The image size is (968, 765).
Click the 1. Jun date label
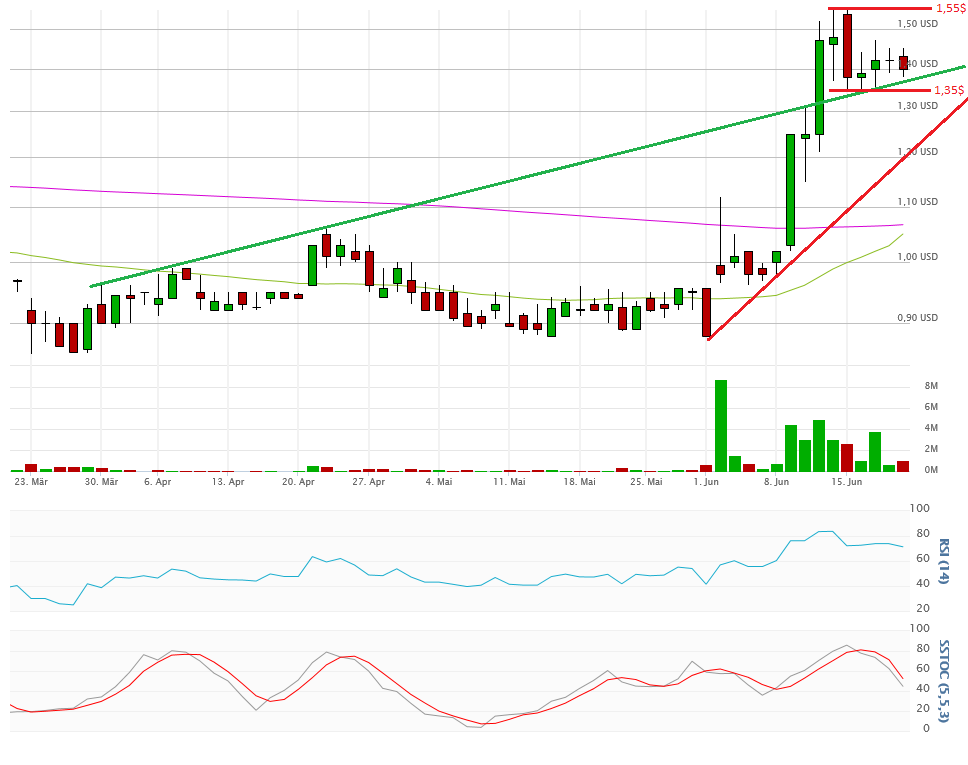point(706,482)
